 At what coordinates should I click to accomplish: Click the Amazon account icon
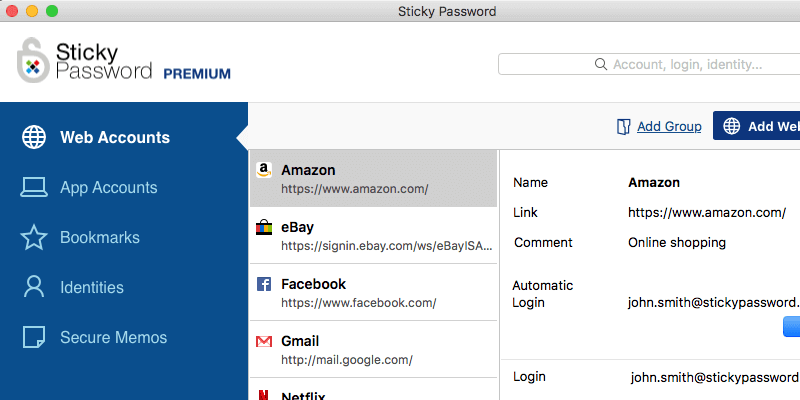[264, 170]
